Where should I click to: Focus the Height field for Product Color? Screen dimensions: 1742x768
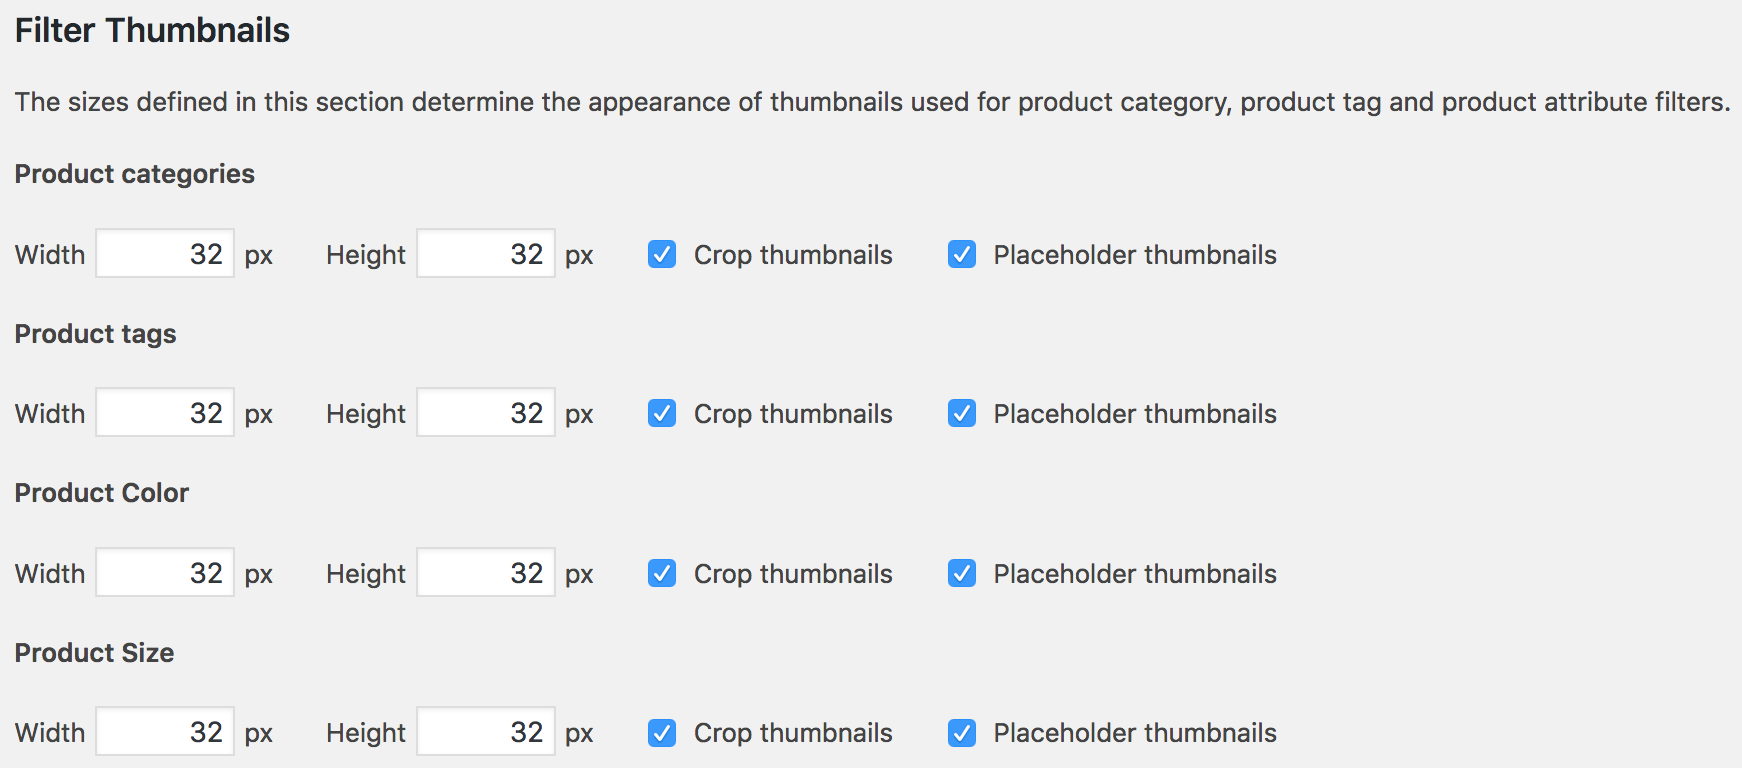pos(485,572)
